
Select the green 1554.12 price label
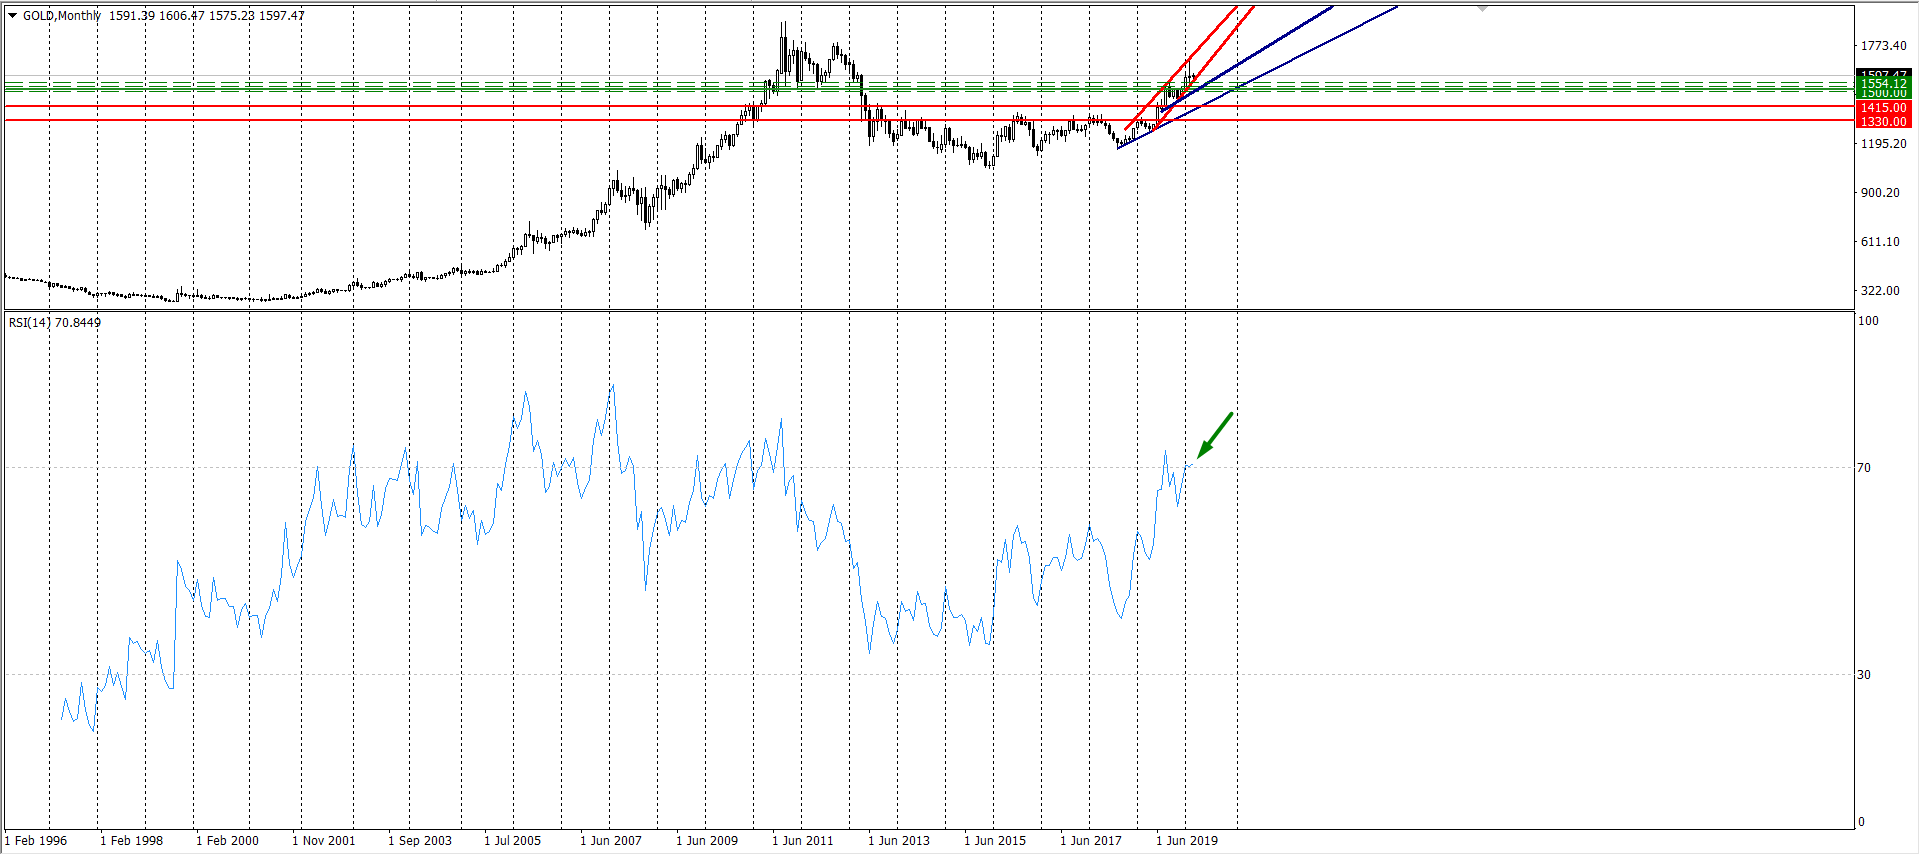point(1882,84)
